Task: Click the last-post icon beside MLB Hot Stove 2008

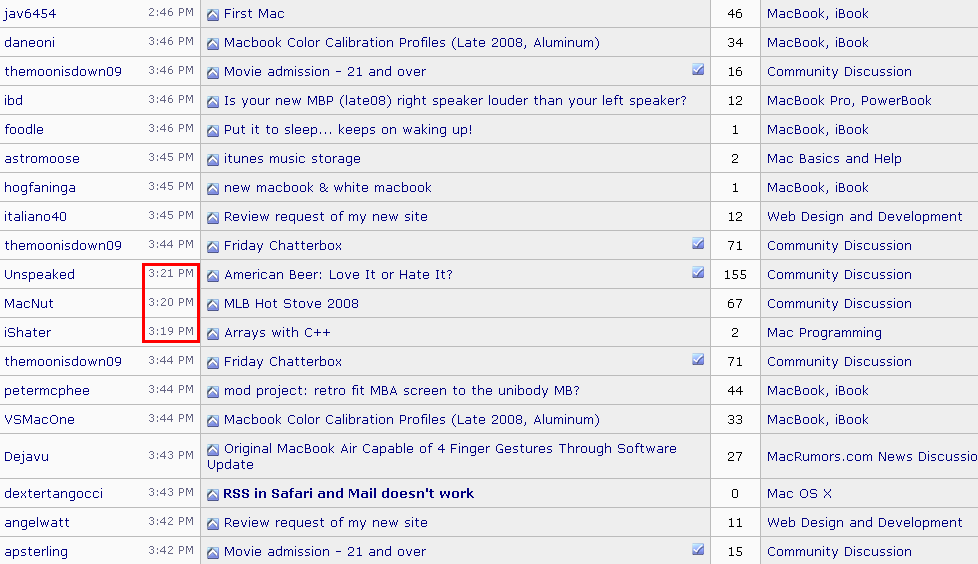Action: tap(213, 304)
